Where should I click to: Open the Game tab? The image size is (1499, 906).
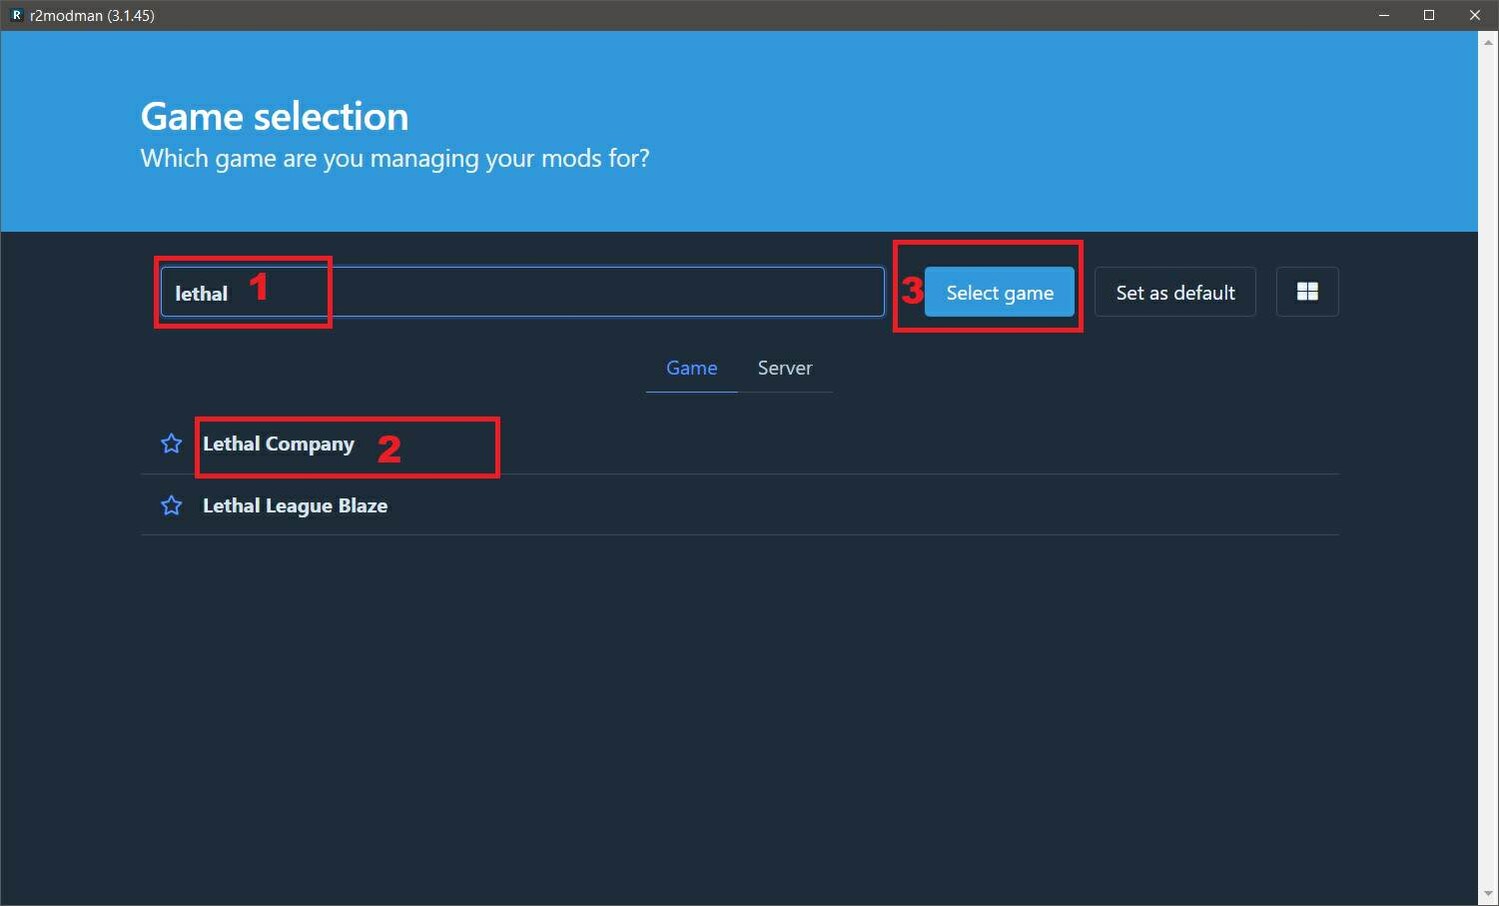tap(691, 368)
